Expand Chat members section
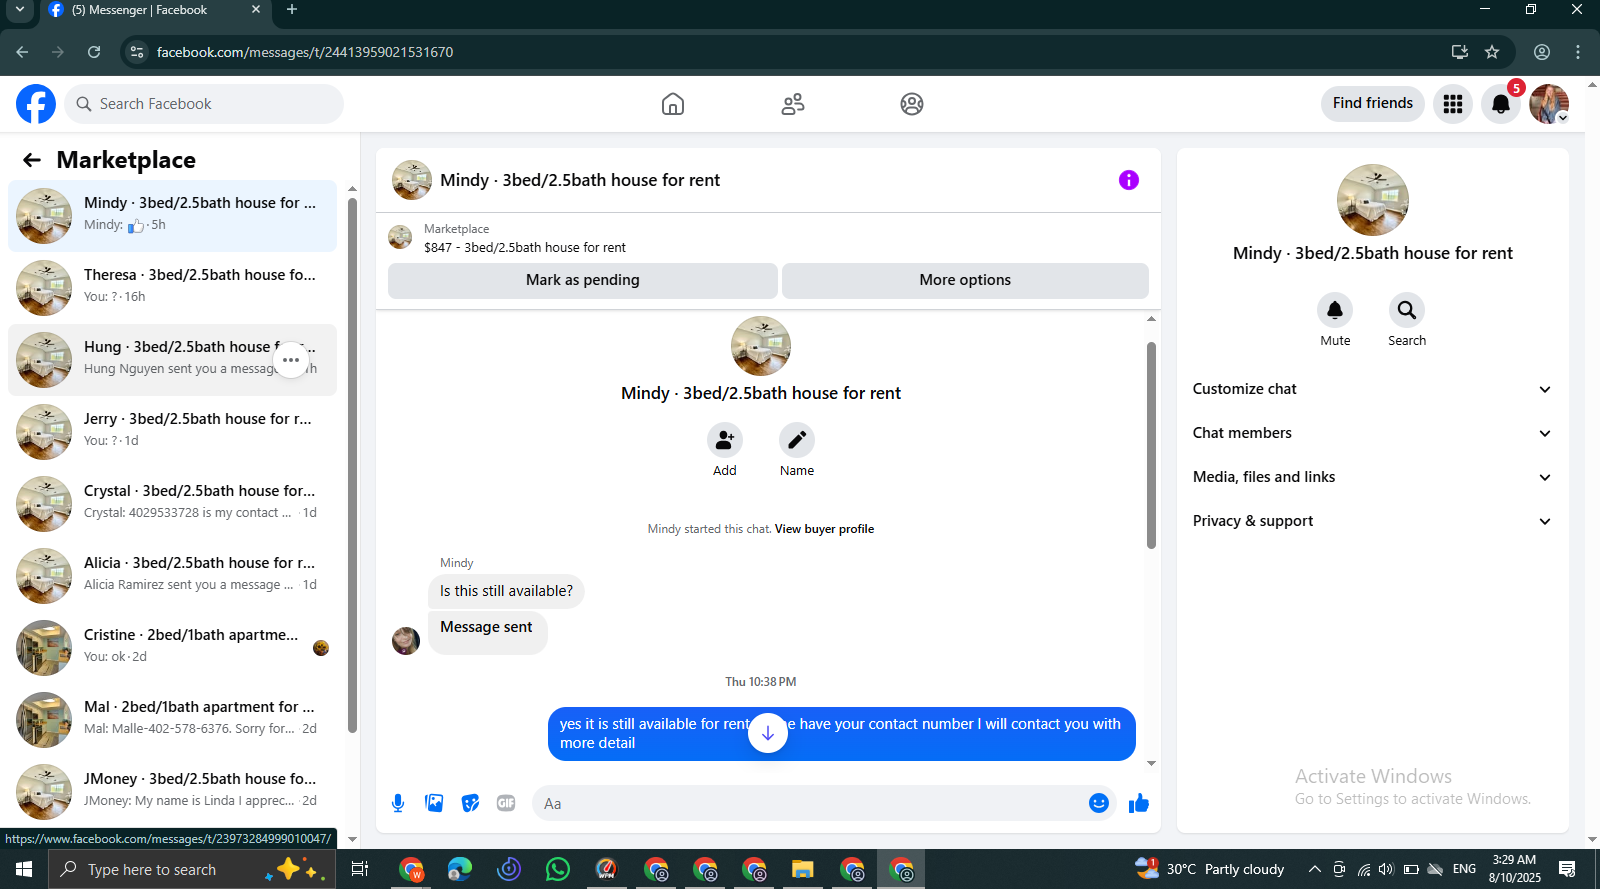Viewport: 1600px width, 889px height. coord(1373,433)
